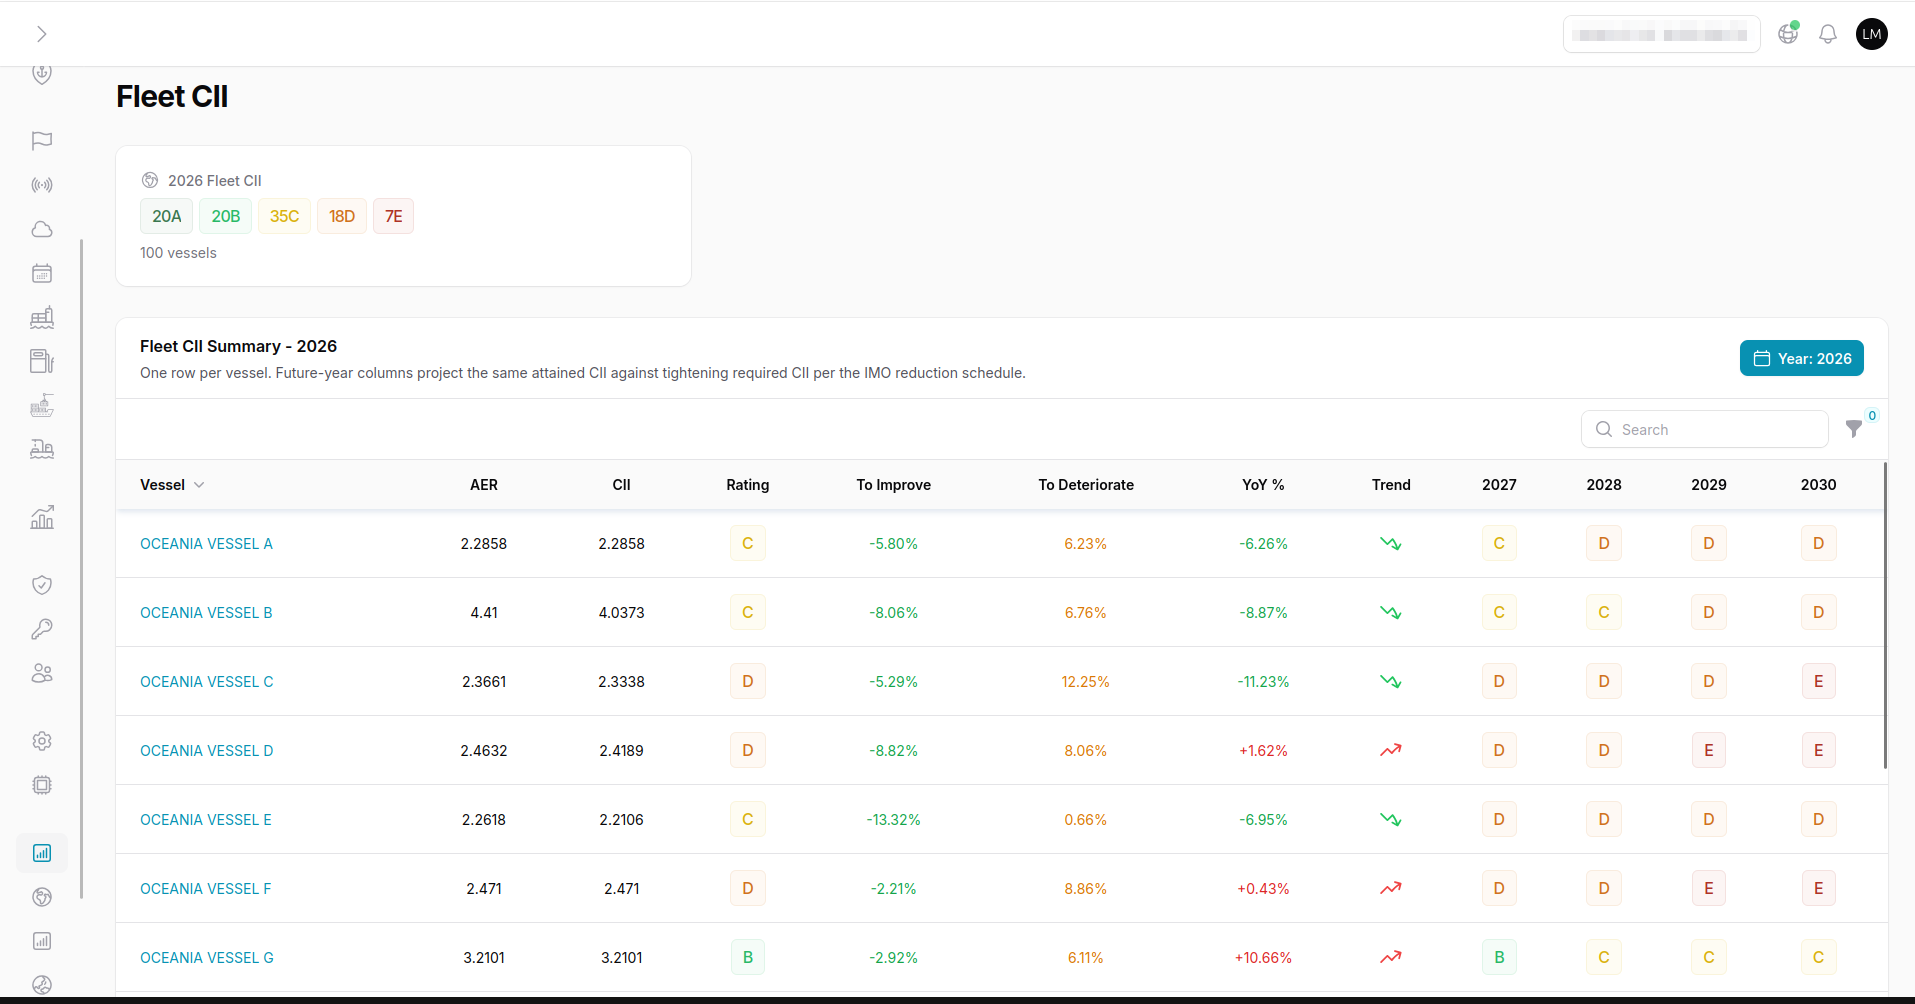Open the globe icon below the active item
This screenshot has width=1915, height=1004.
click(42, 897)
